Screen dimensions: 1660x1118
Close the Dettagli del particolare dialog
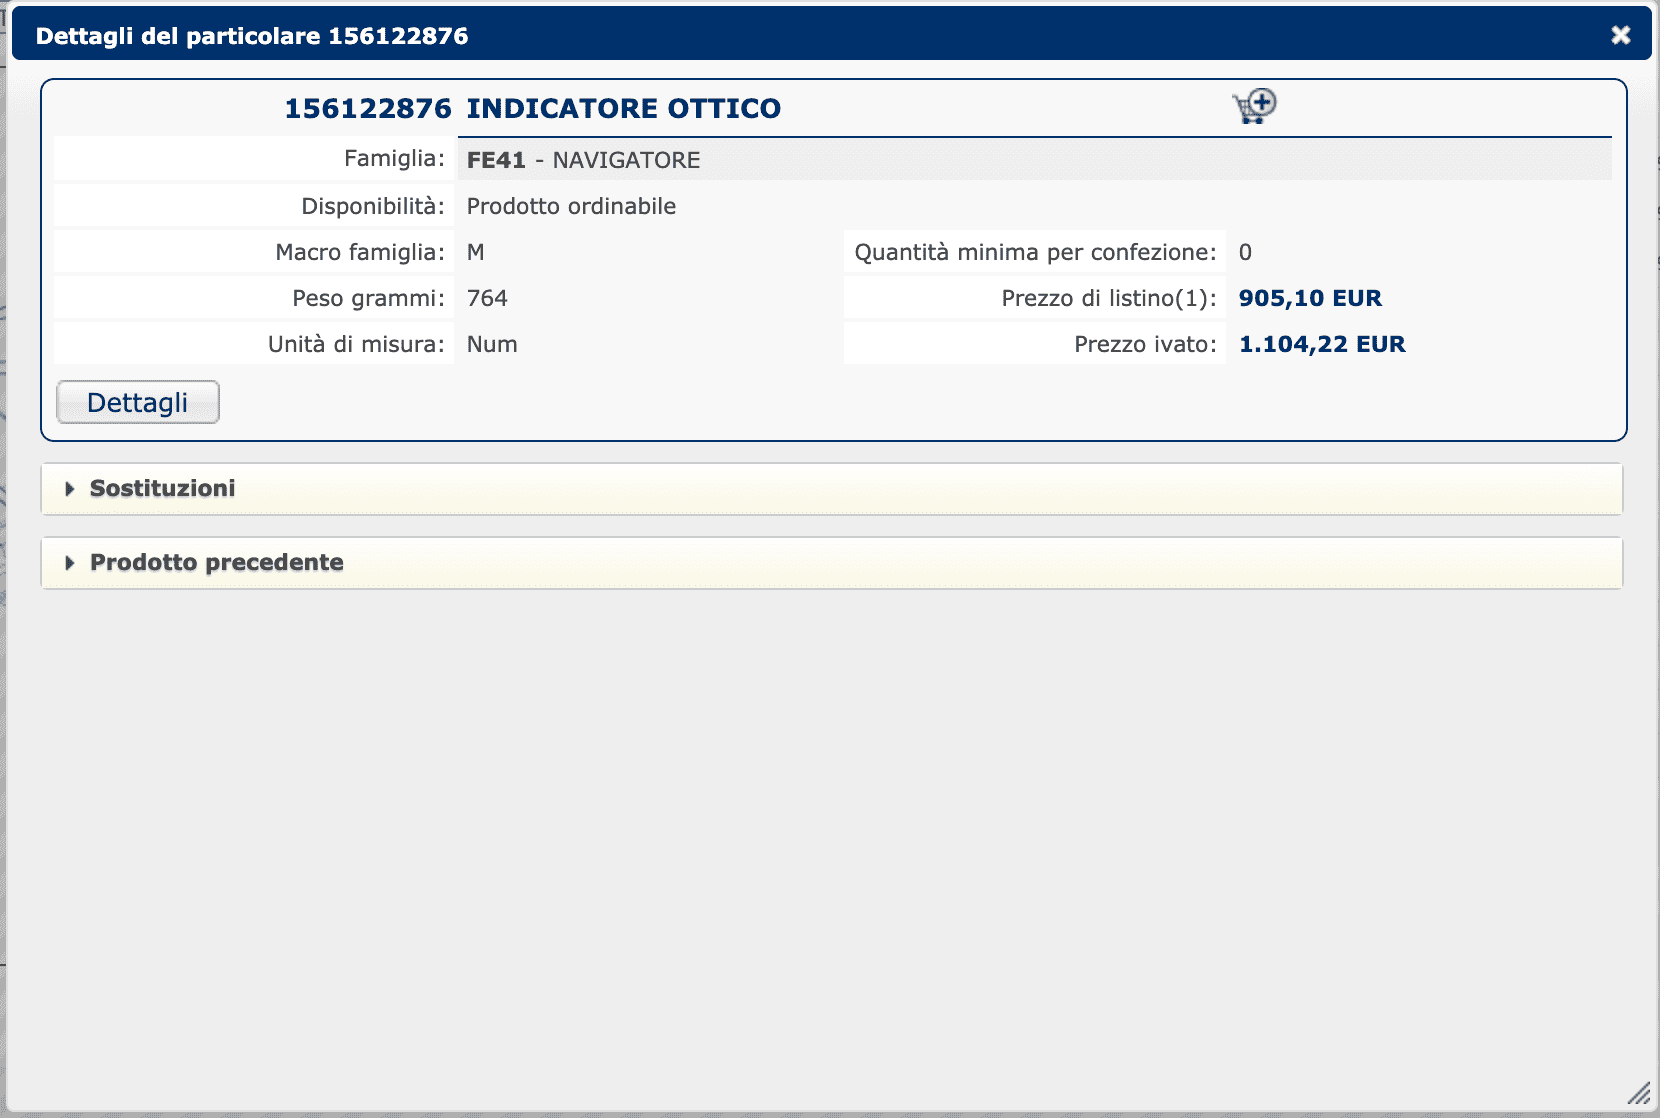coord(1621,35)
